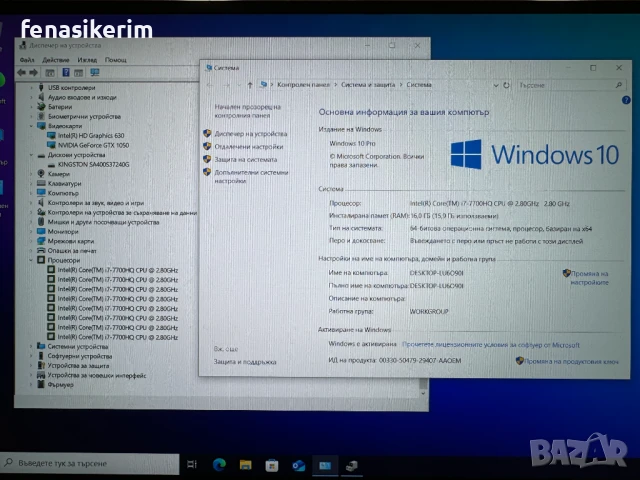640x480 pixels.
Task: Select Intel(R) HD Graphics 630 device
Action: point(91,136)
